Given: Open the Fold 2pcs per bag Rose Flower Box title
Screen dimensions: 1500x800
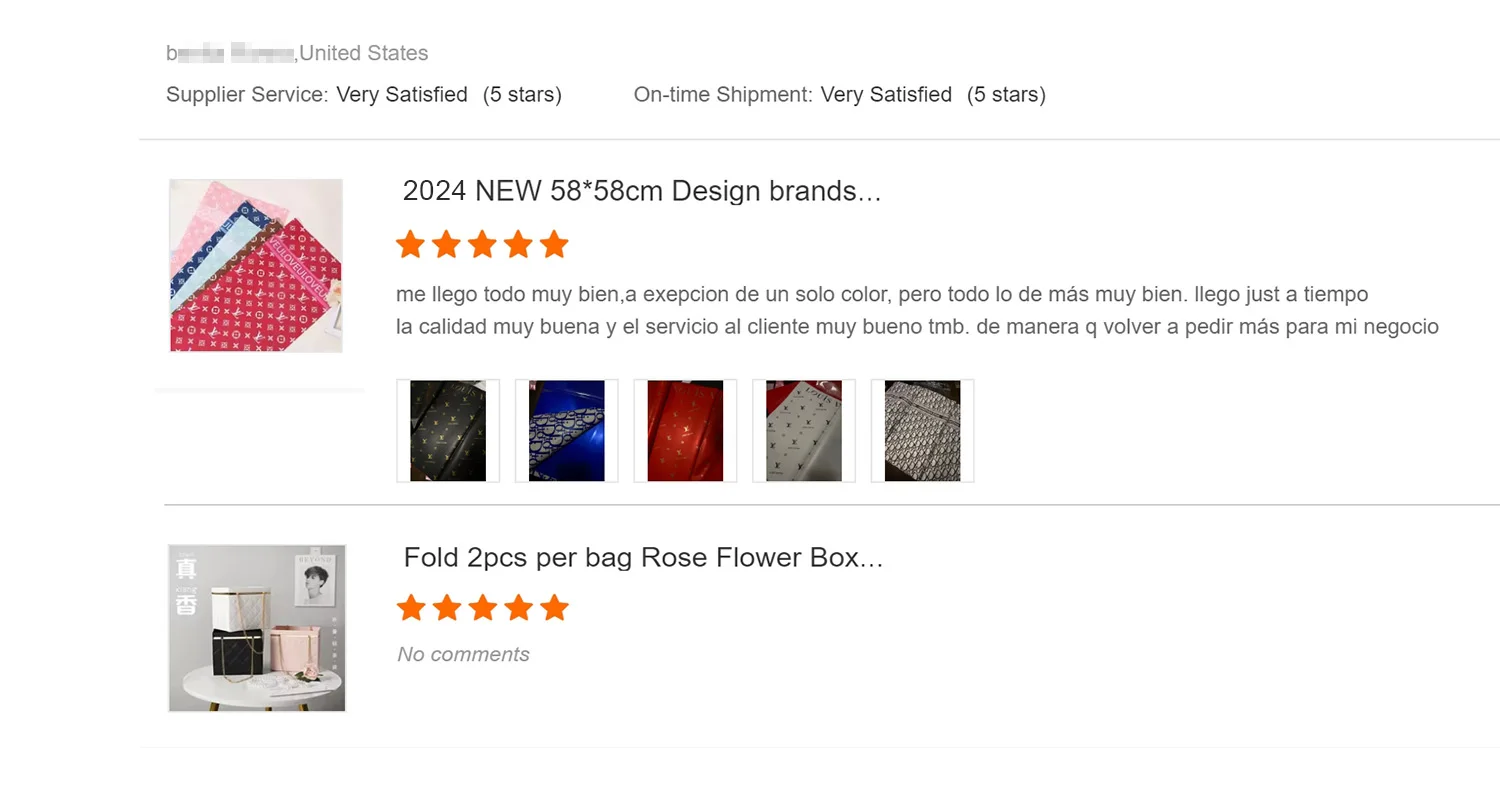Looking at the screenshot, I should [x=643, y=557].
